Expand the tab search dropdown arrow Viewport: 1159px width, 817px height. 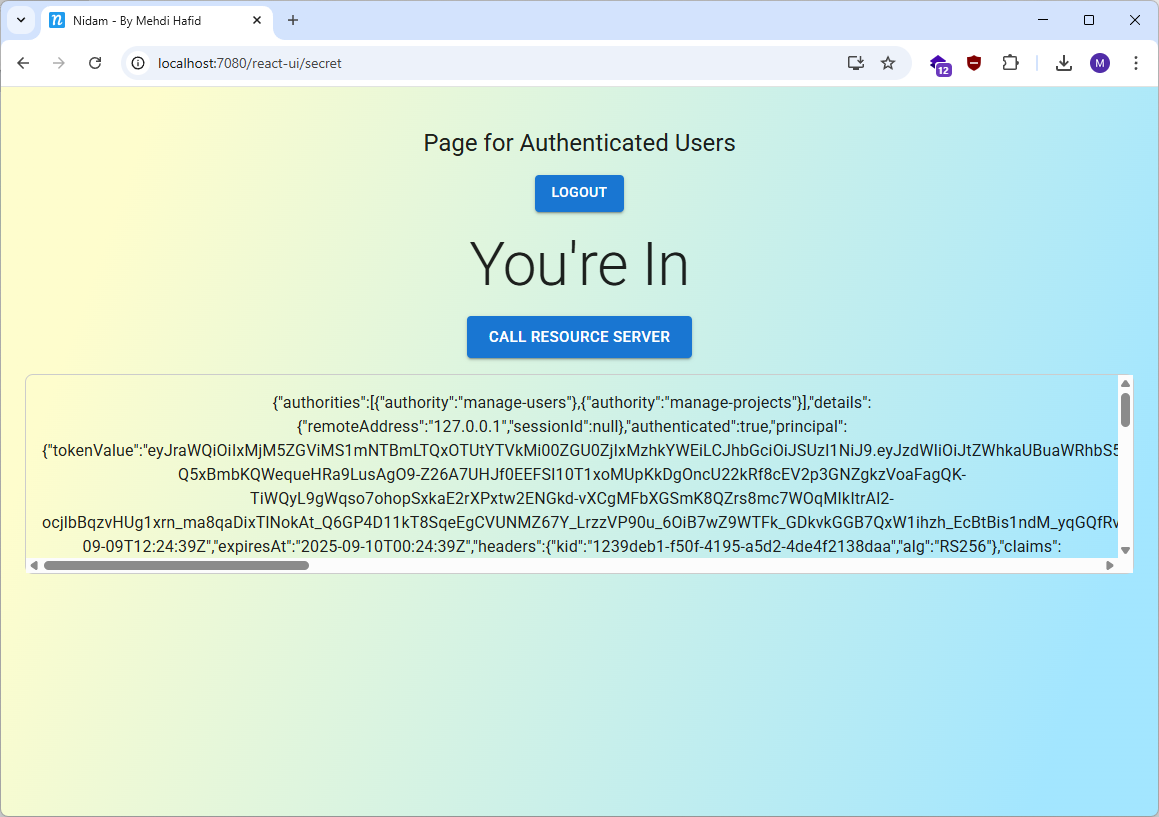(x=20, y=20)
